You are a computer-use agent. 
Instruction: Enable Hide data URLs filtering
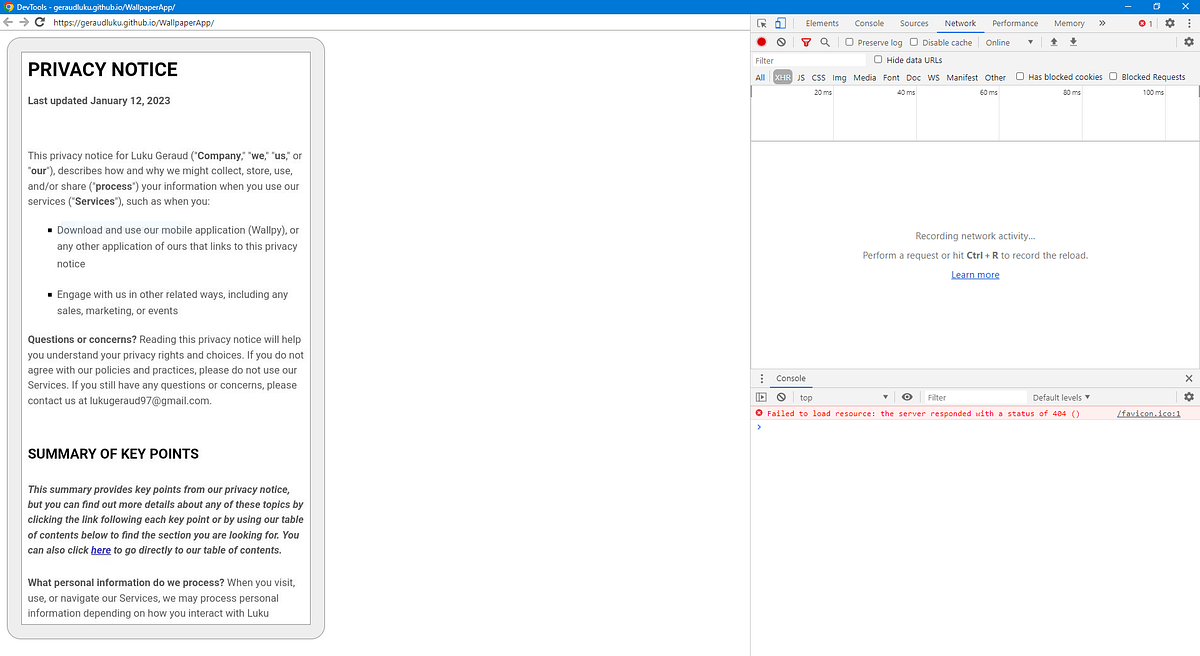877,59
